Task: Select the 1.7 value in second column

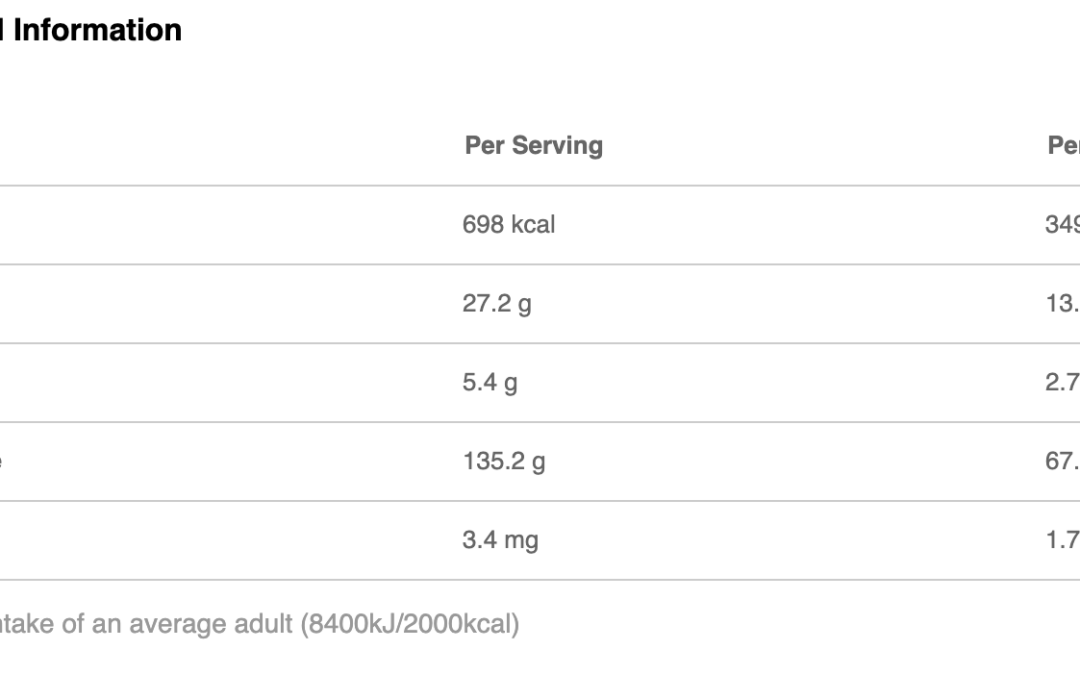Action: [1062, 541]
